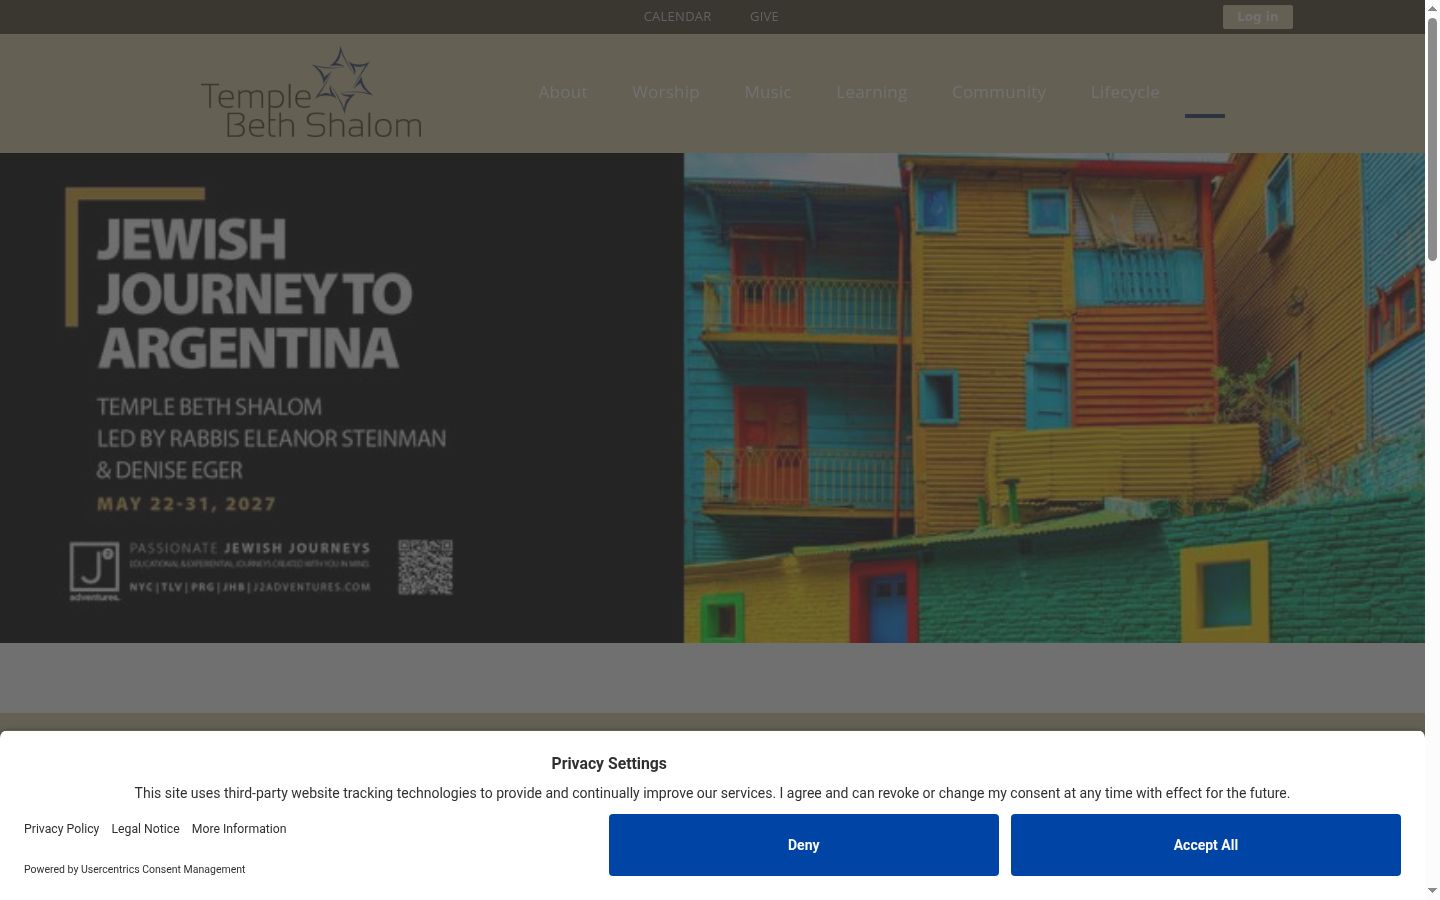Click the Jewish Journey to Argentina banner
Viewport: 1440px width, 900px height.
point(712,398)
